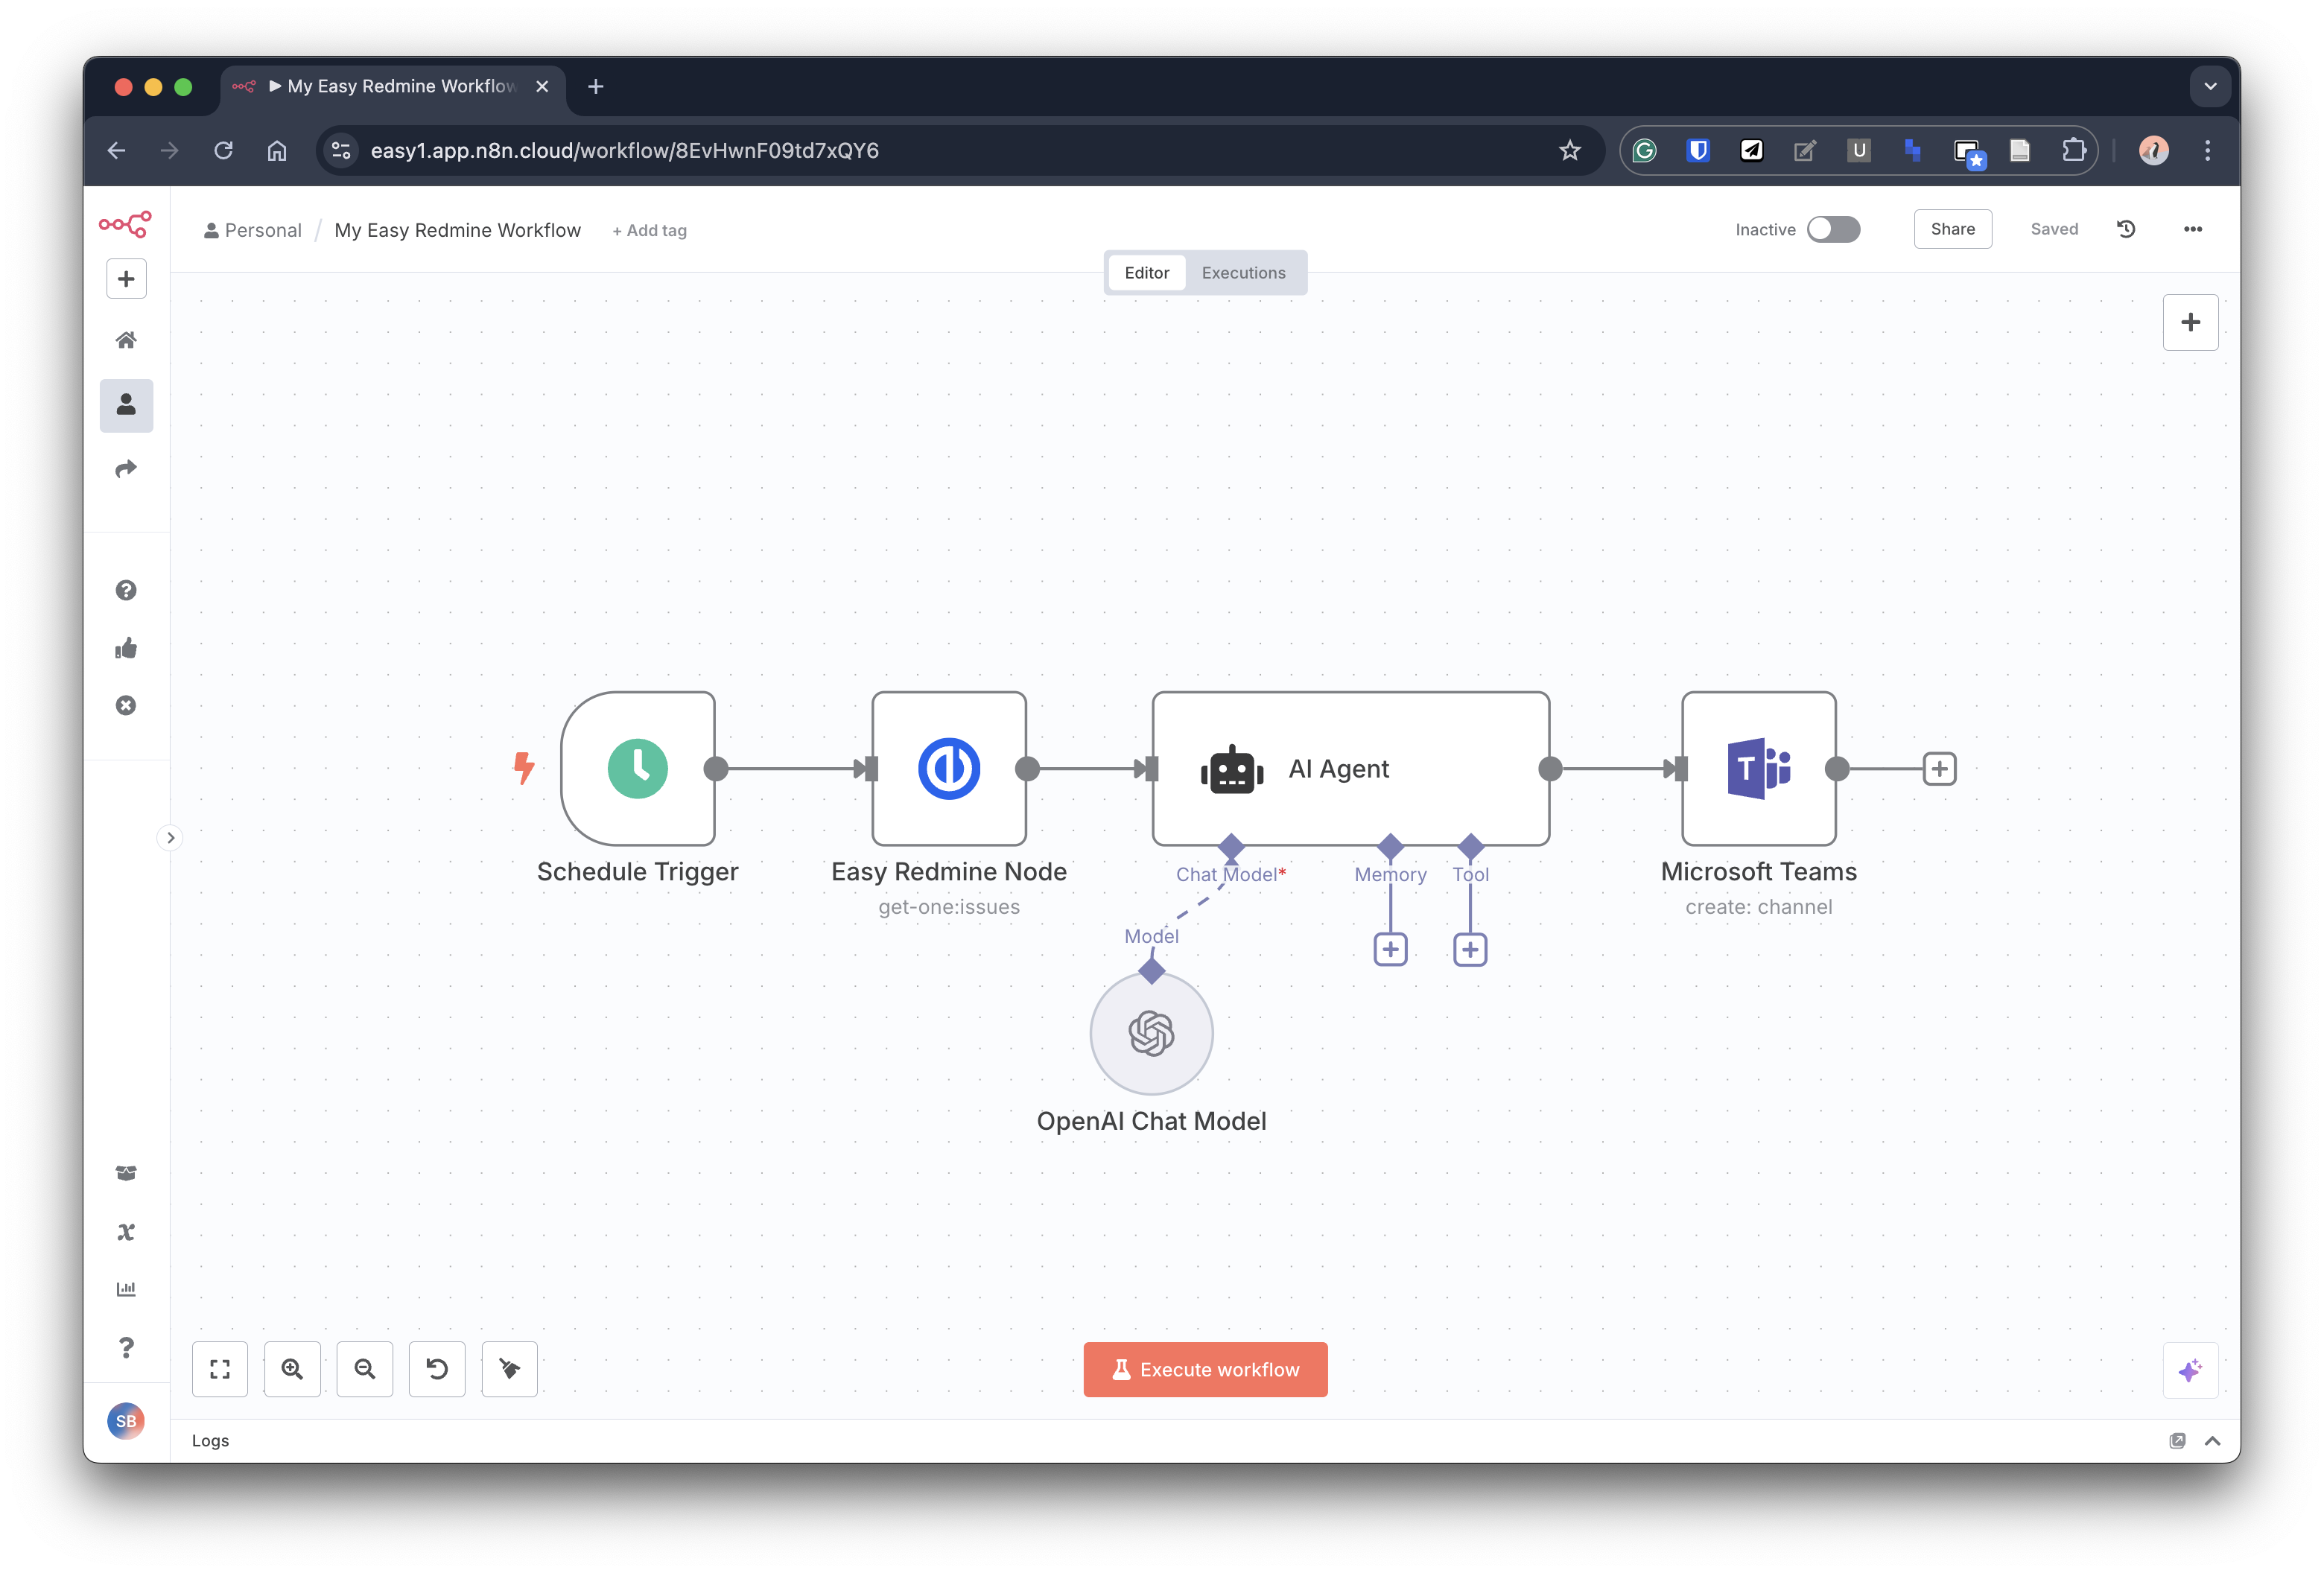Tidy up the workflow with the broom icon
The image size is (2324, 1573).
coord(509,1369)
